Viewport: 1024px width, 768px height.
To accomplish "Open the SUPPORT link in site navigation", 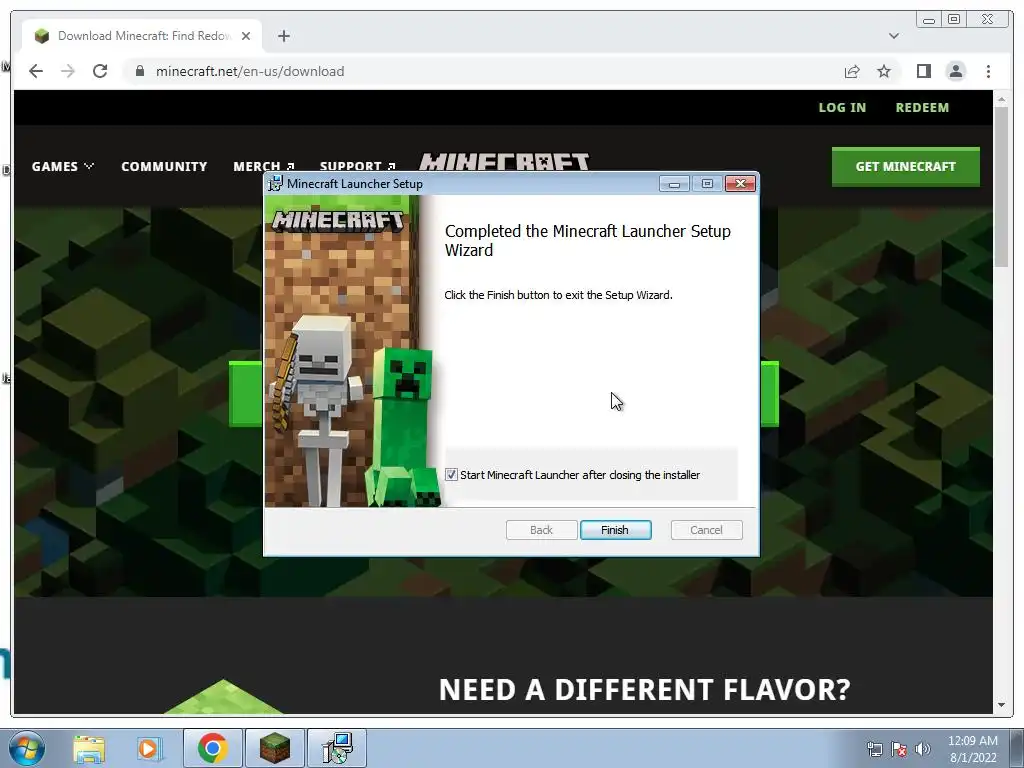I will [x=357, y=166].
